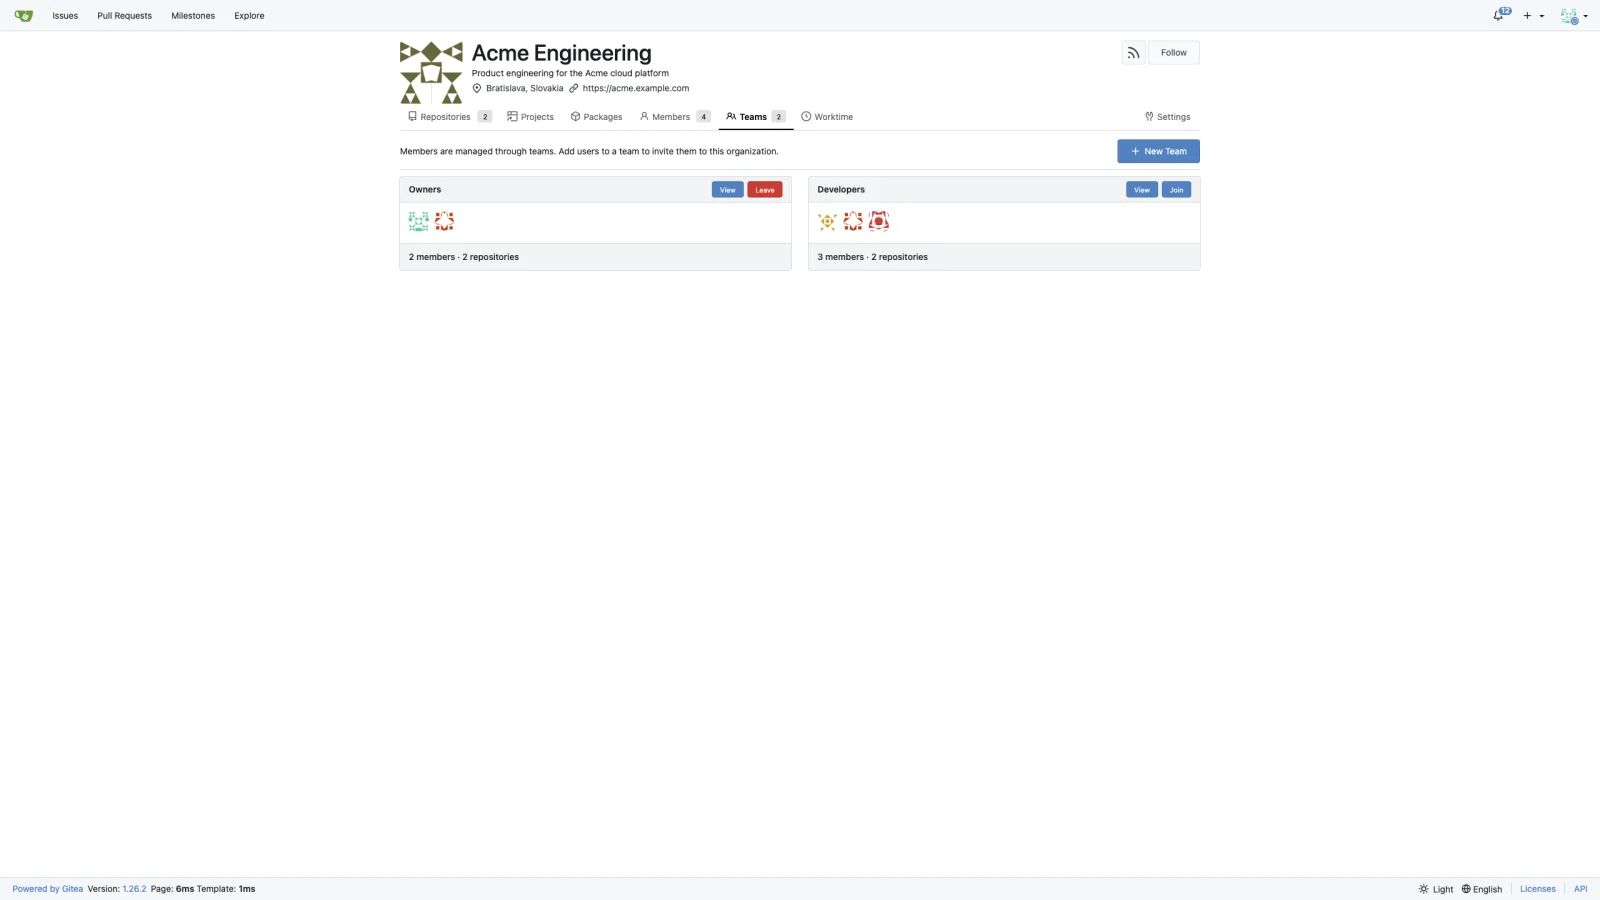Viewport: 1600px width, 900px height.
Task: Open the API footer link
Action: tap(1581, 889)
